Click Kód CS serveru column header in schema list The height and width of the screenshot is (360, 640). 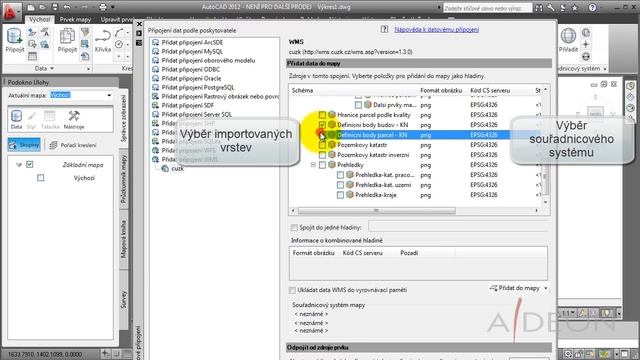(490, 91)
